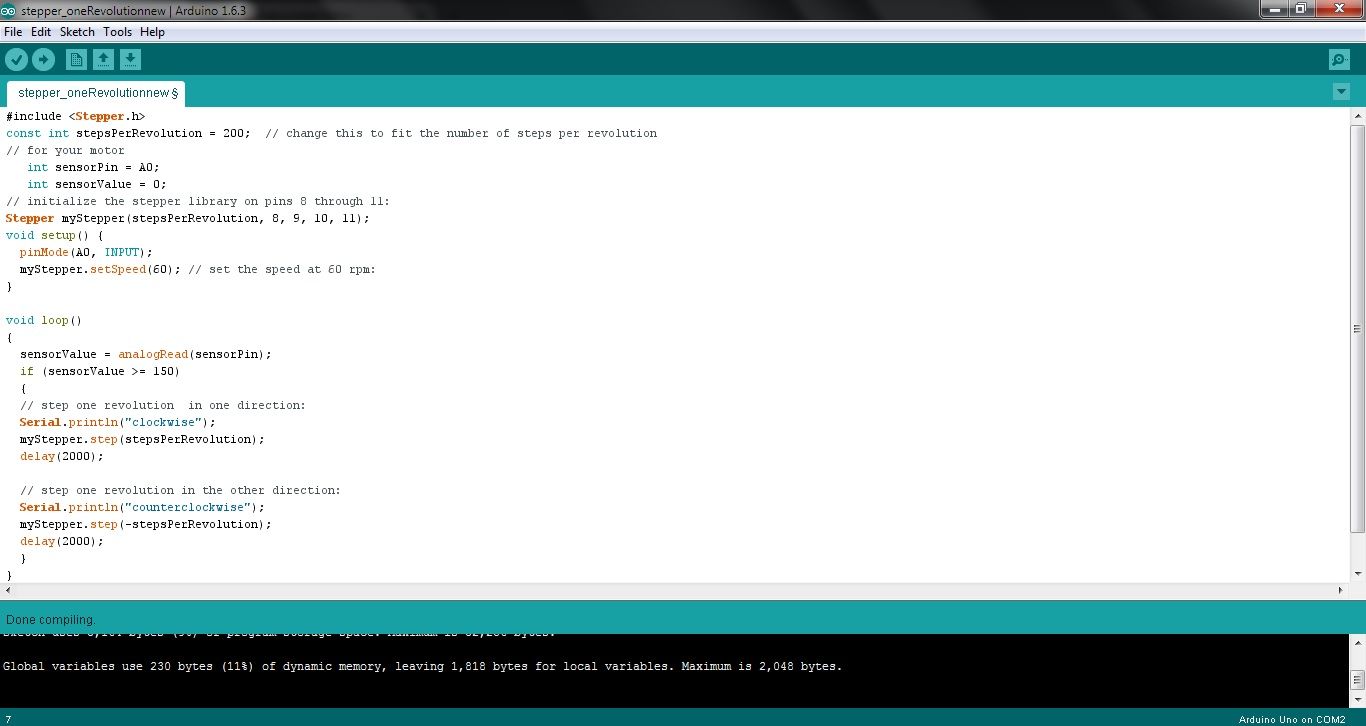
Task: Click the console scrollbar down arrow
Action: 1357,697
